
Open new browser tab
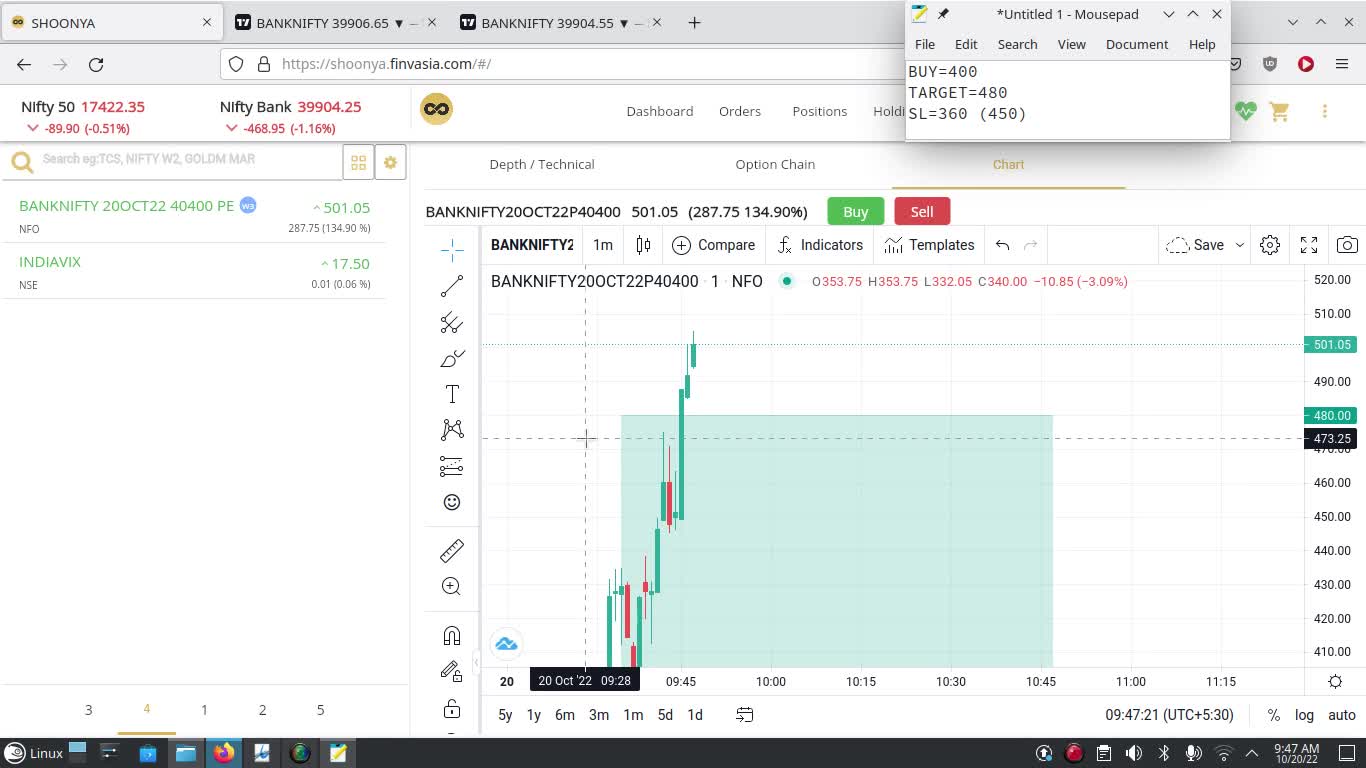(694, 22)
